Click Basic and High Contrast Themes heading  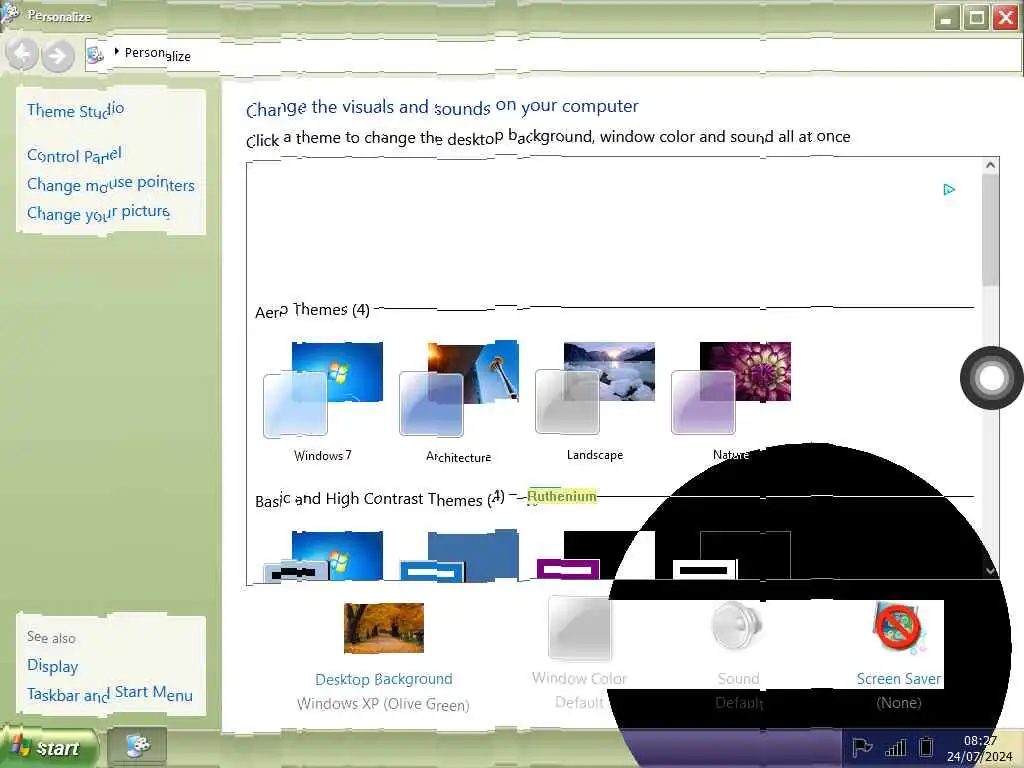(379, 500)
